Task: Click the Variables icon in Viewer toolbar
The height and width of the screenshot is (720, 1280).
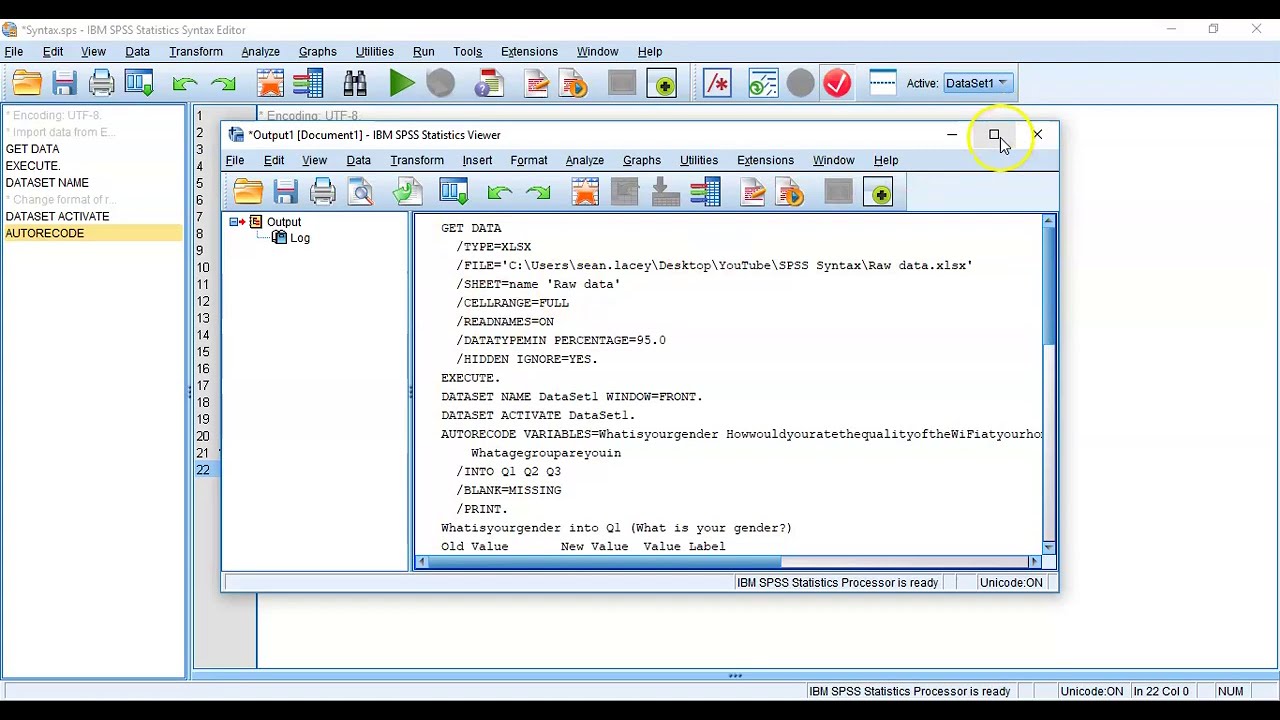Action: click(x=706, y=192)
